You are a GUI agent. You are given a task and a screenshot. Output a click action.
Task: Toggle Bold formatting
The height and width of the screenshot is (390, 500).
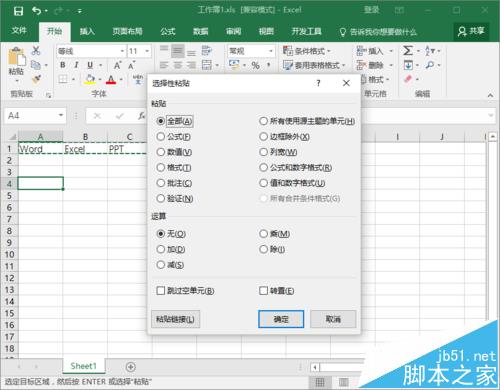[x=63, y=65]
